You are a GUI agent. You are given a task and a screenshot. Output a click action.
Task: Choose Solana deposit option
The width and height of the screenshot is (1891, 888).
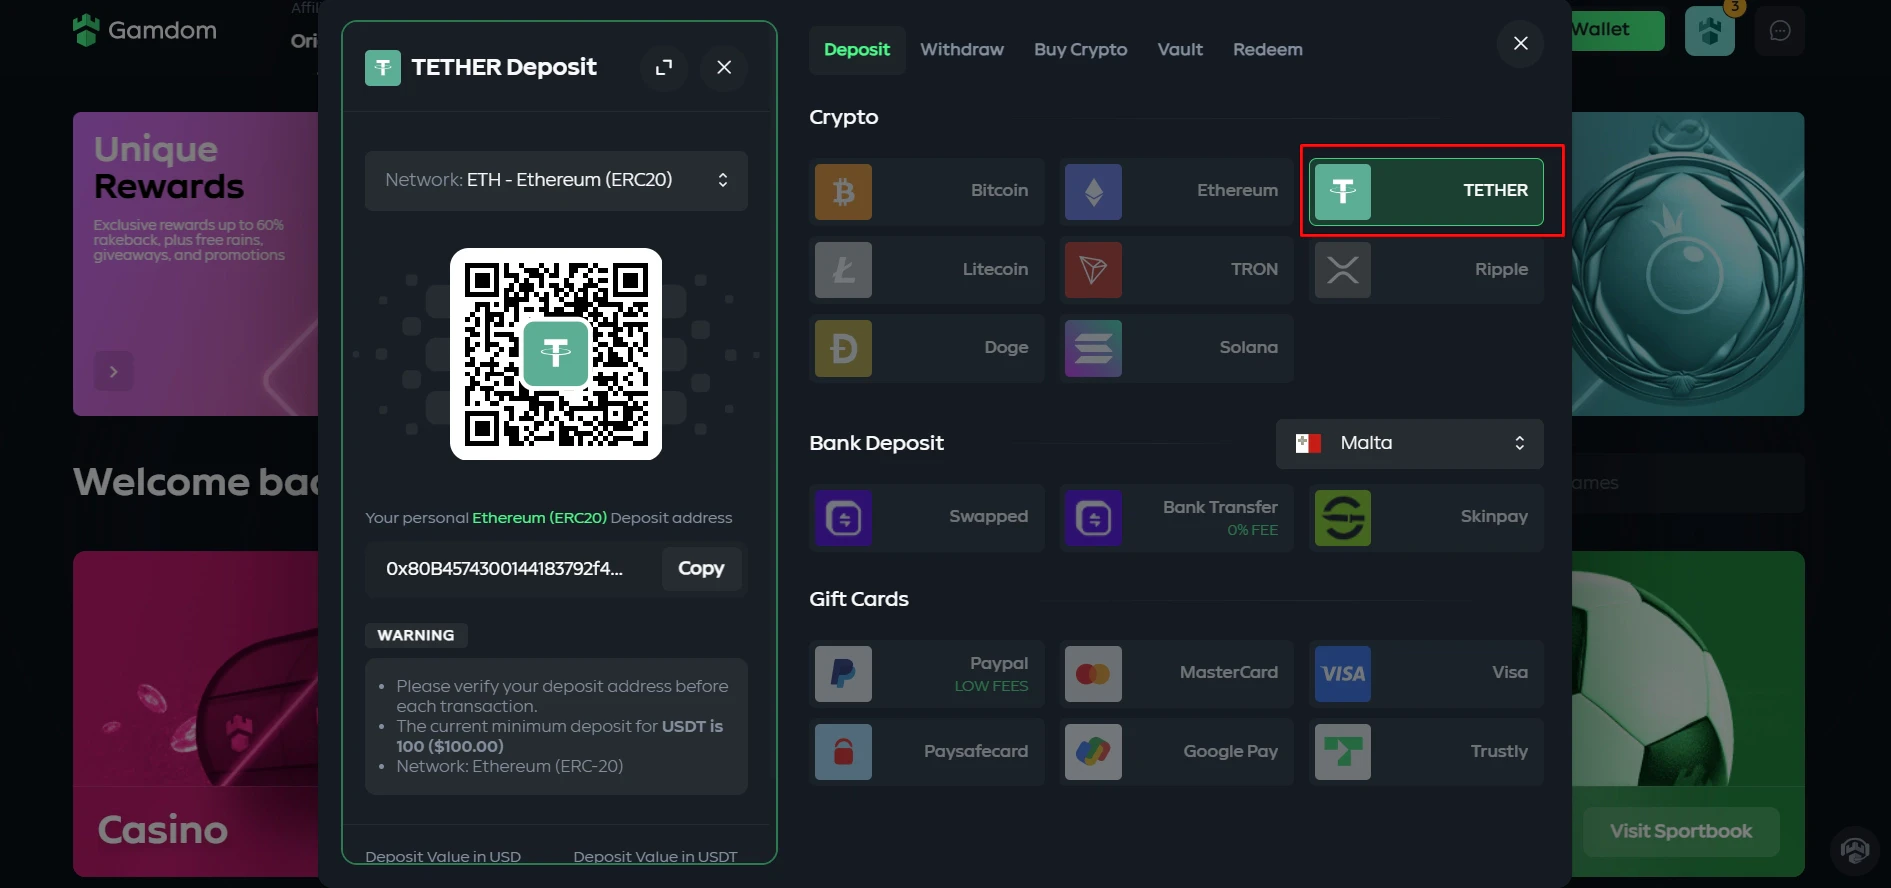1177,348
